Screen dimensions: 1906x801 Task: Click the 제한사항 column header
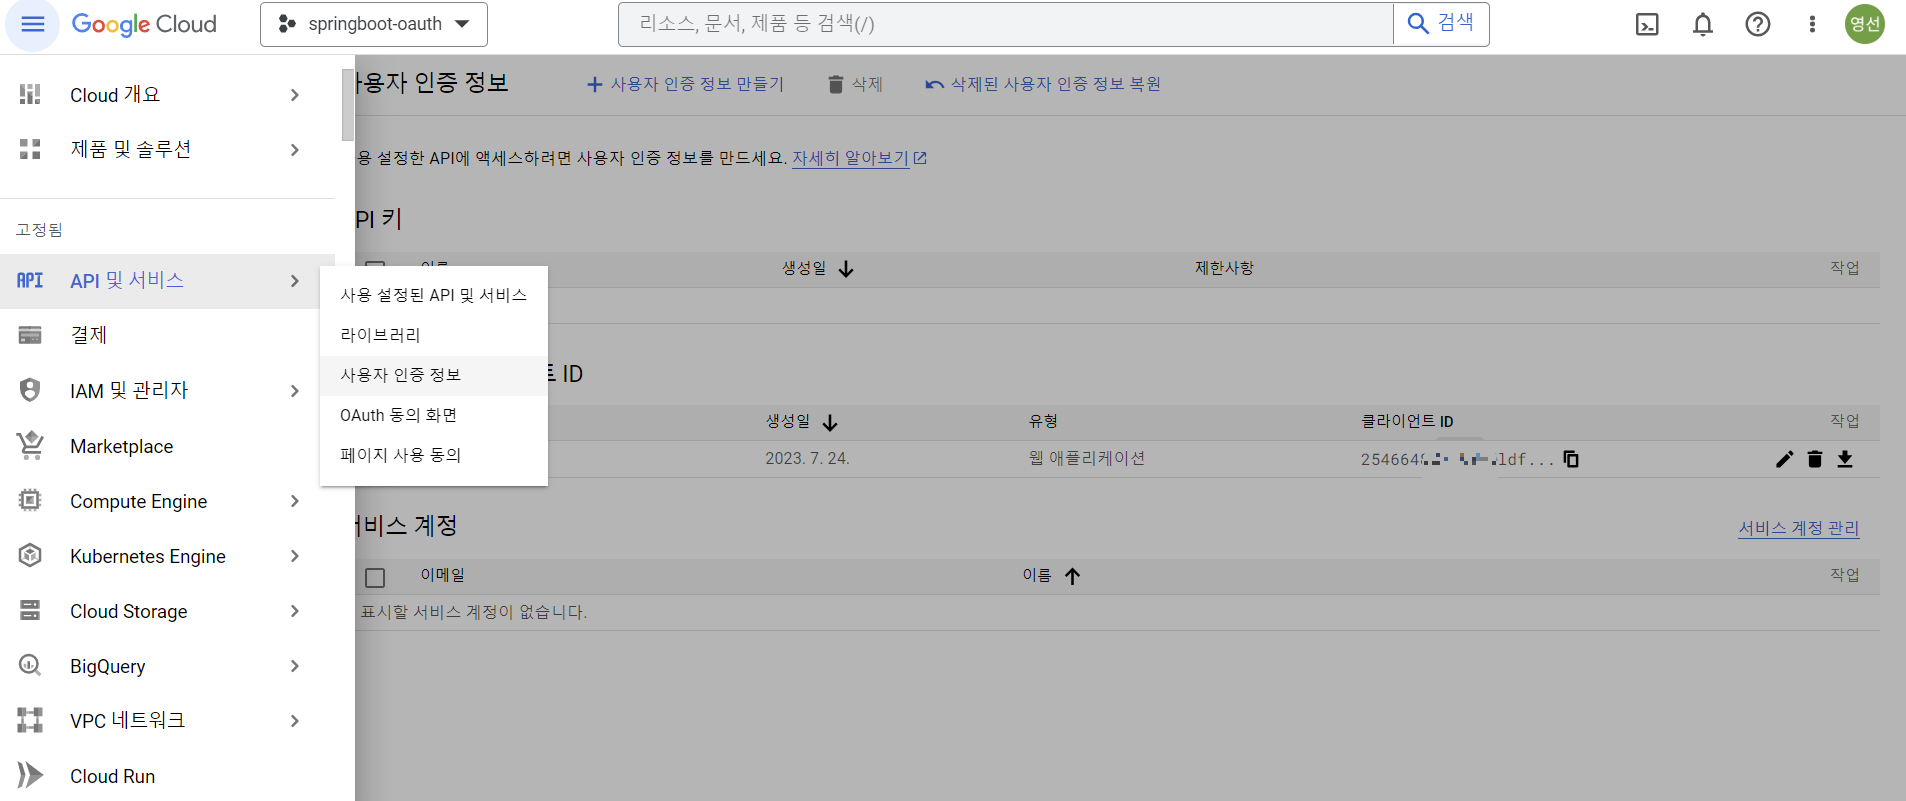point(1224,268)
